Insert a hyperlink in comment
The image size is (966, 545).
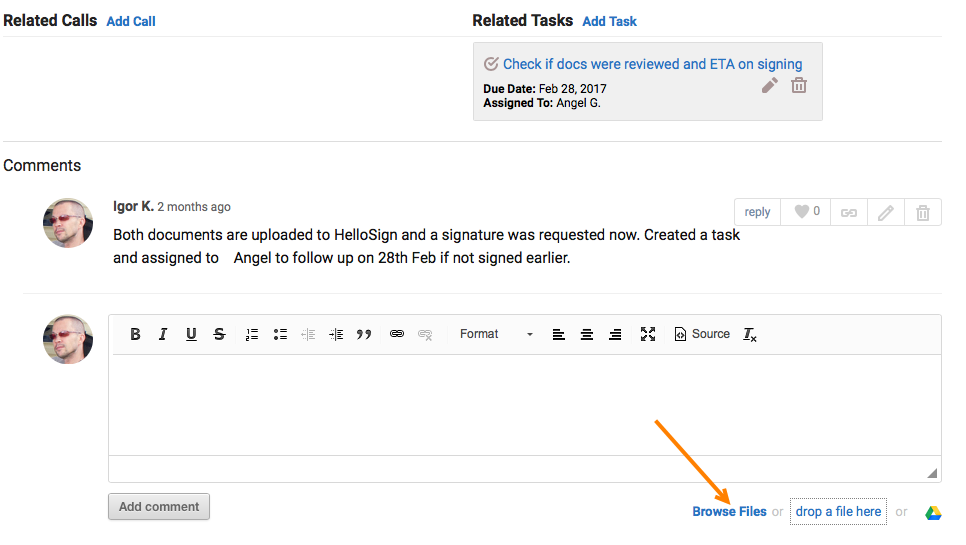coord(397,334)
